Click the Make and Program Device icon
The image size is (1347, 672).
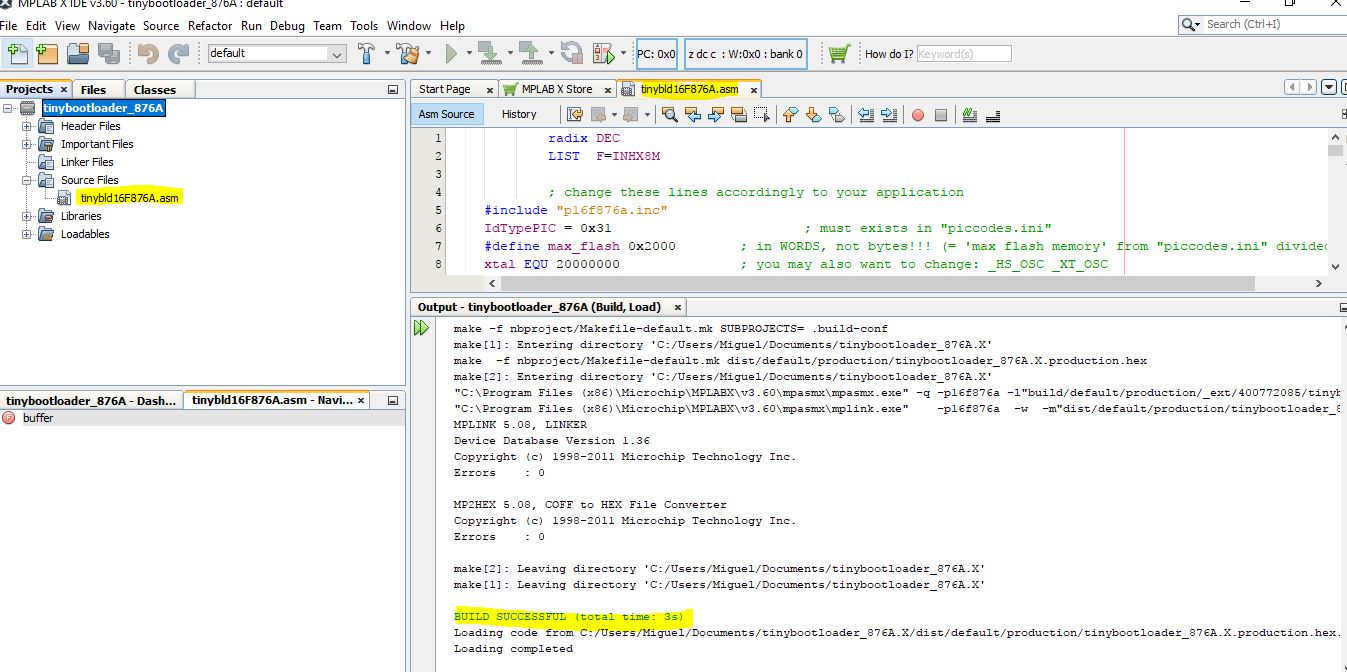(x=490, y=54)
